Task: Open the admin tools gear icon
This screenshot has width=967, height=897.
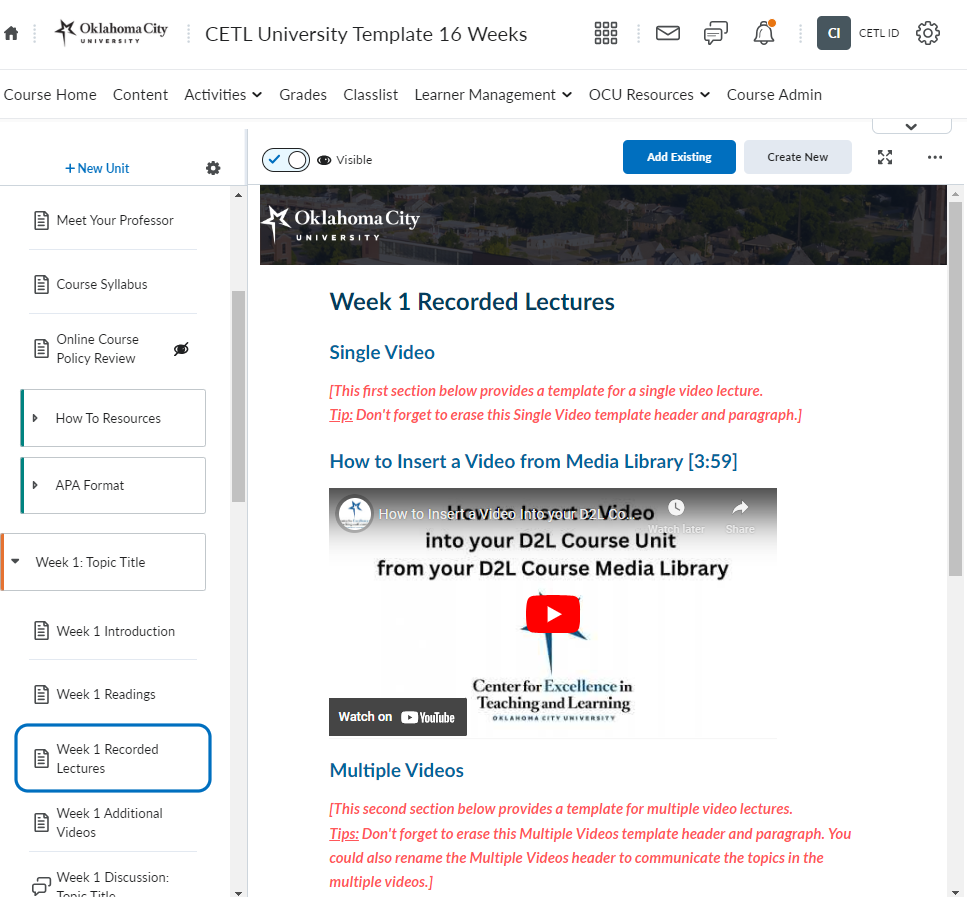Action: click(928, 33)
